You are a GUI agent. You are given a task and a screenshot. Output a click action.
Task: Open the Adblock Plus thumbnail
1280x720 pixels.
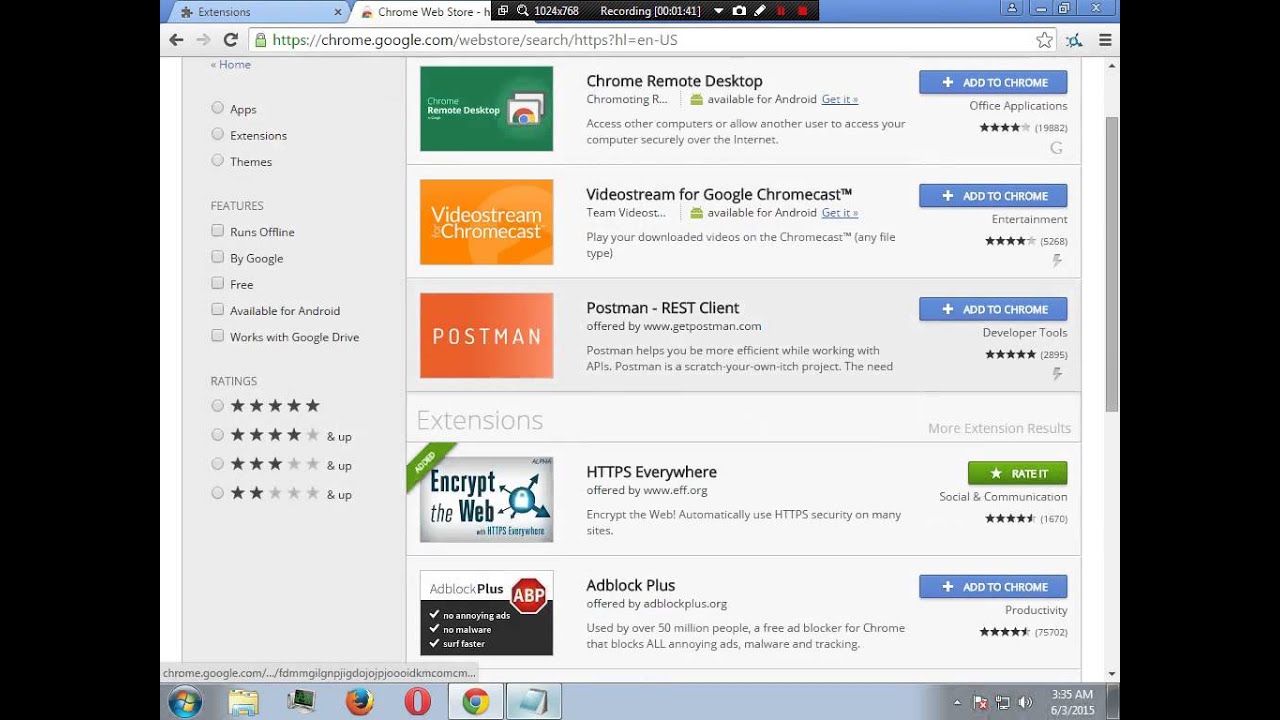click(486, 613)
